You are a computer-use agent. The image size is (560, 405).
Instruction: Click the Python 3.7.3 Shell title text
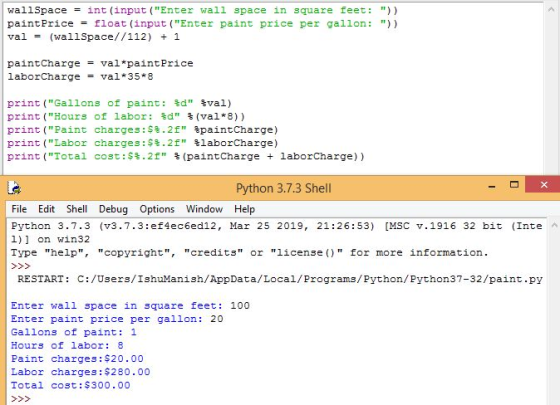point(284,188)
